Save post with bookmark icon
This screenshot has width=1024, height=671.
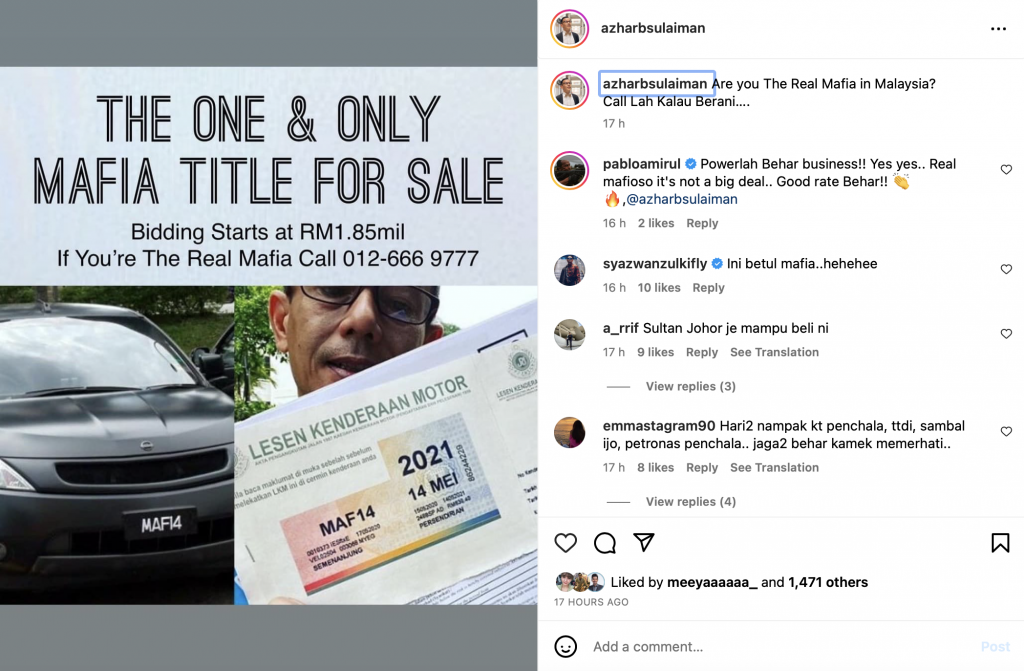pos(1000,543)
